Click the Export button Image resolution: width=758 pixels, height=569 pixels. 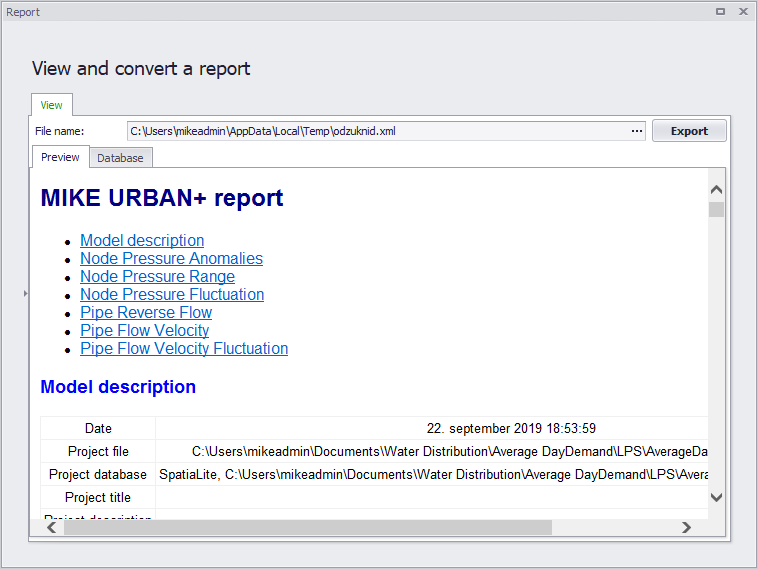pos(689,131)
